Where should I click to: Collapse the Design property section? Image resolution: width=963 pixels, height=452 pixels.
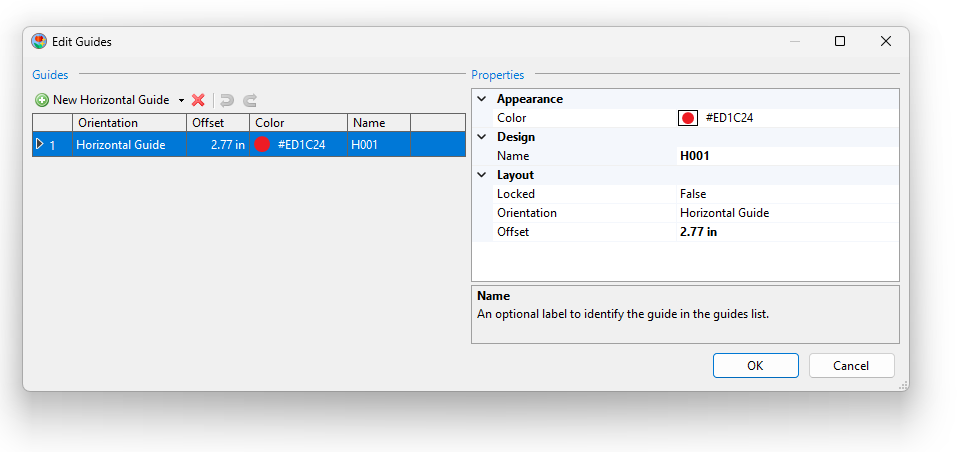tap(482, 137)
